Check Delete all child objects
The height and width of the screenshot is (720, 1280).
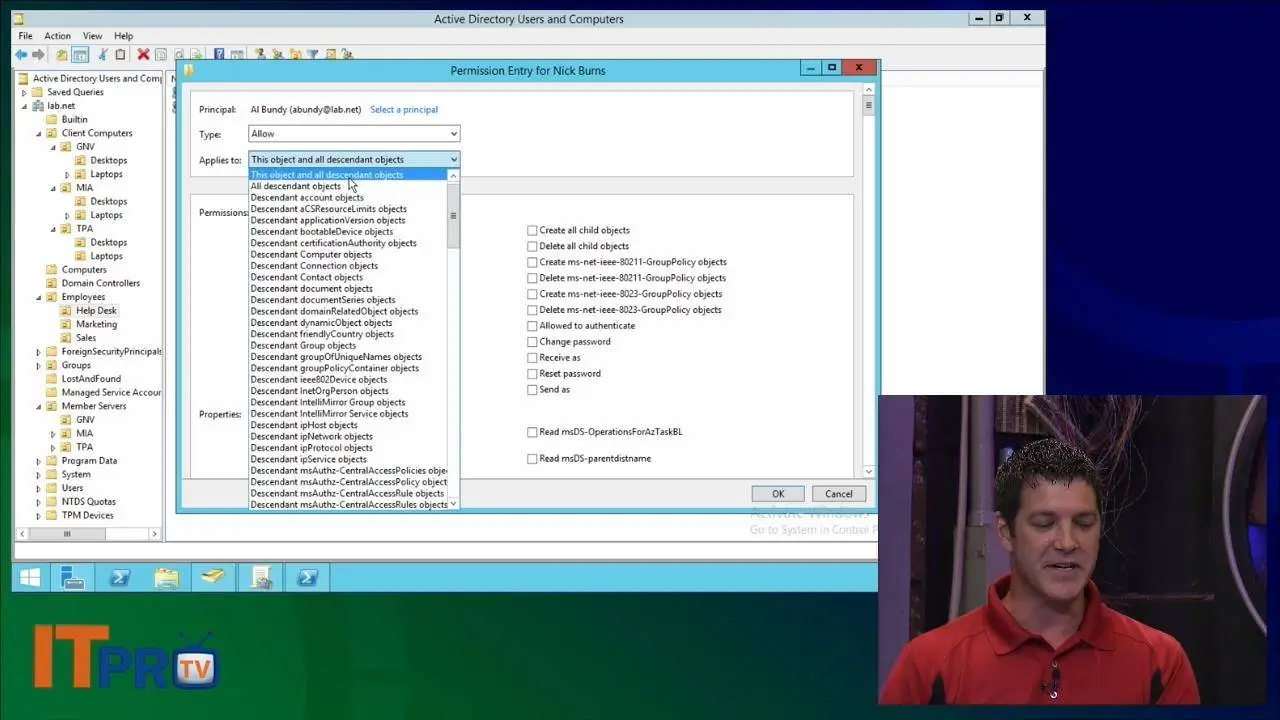(532, 246)
